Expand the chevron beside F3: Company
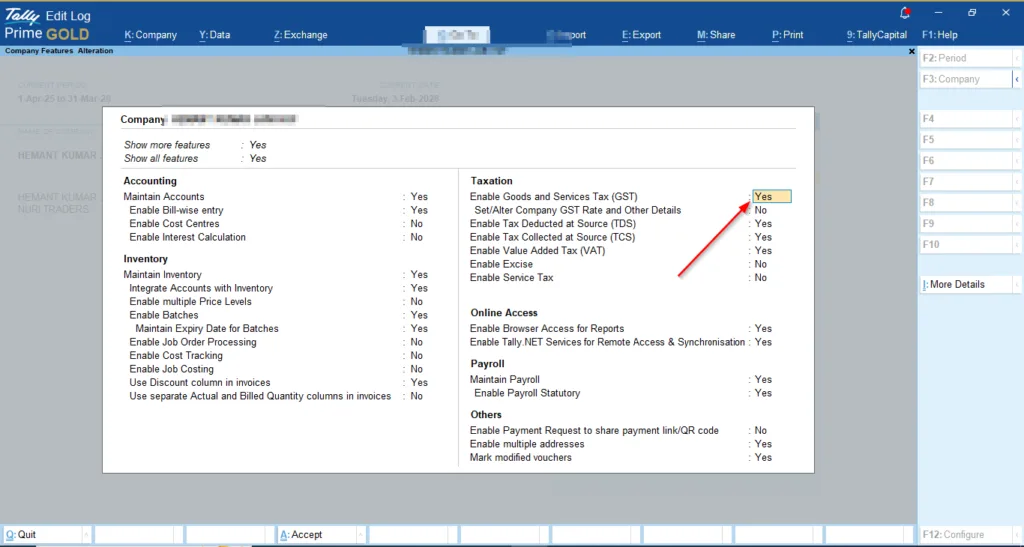The height and width of the screenshot is (547, 1024). point(1017,79)
